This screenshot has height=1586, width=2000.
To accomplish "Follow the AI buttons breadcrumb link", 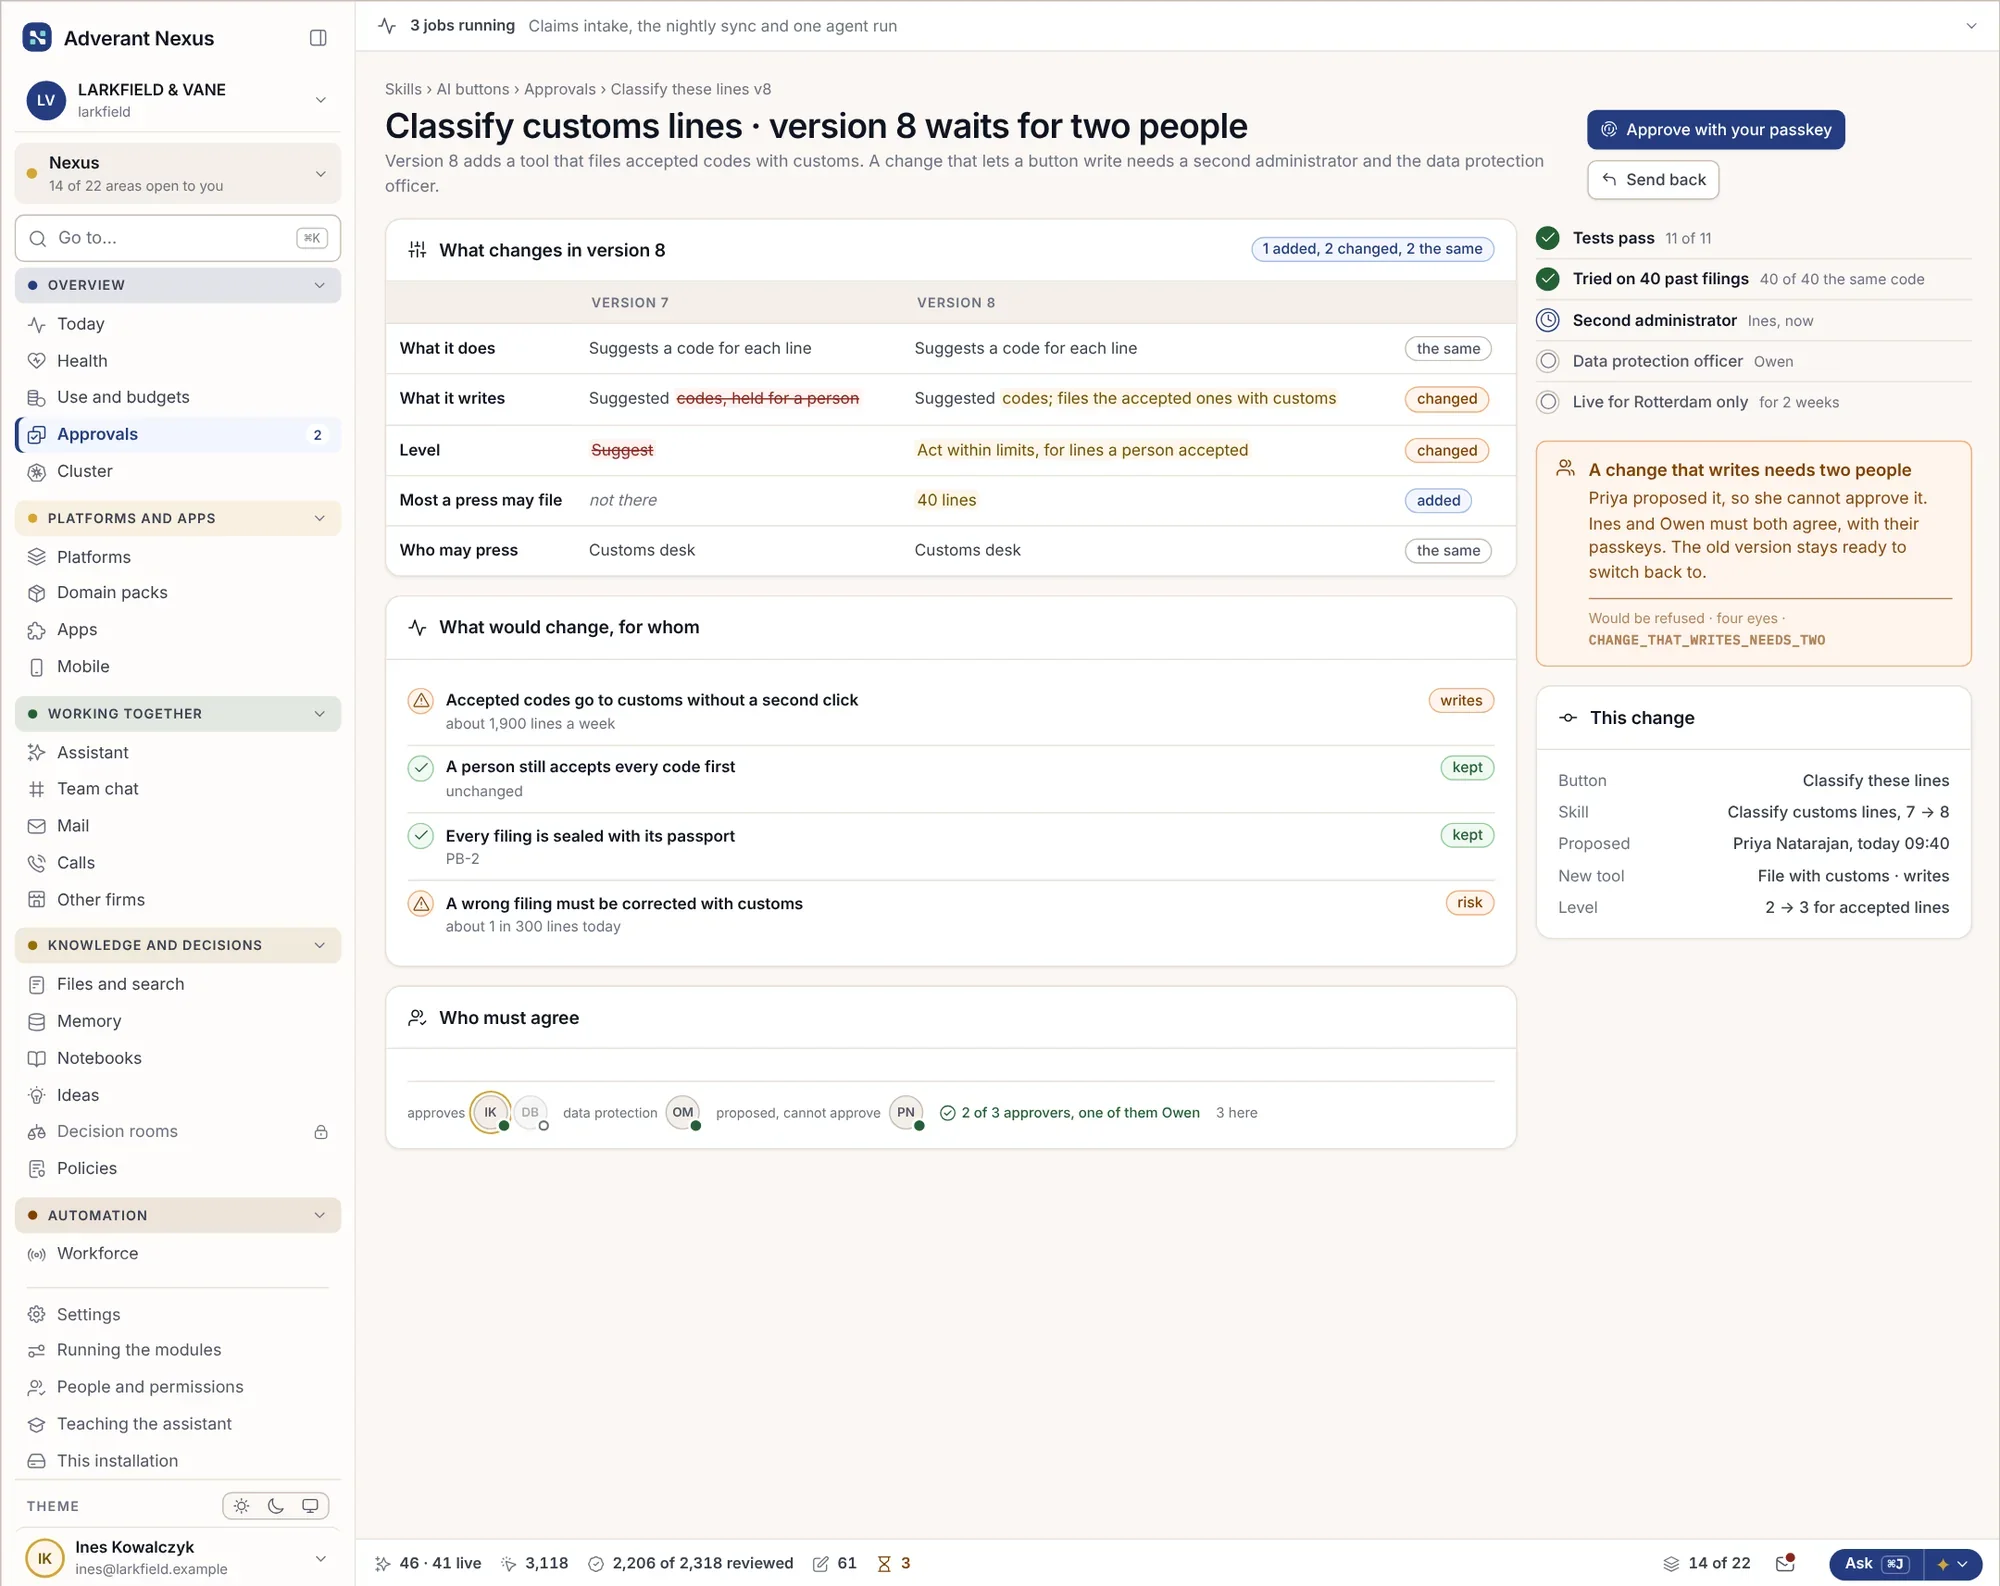I will [473, 89].
